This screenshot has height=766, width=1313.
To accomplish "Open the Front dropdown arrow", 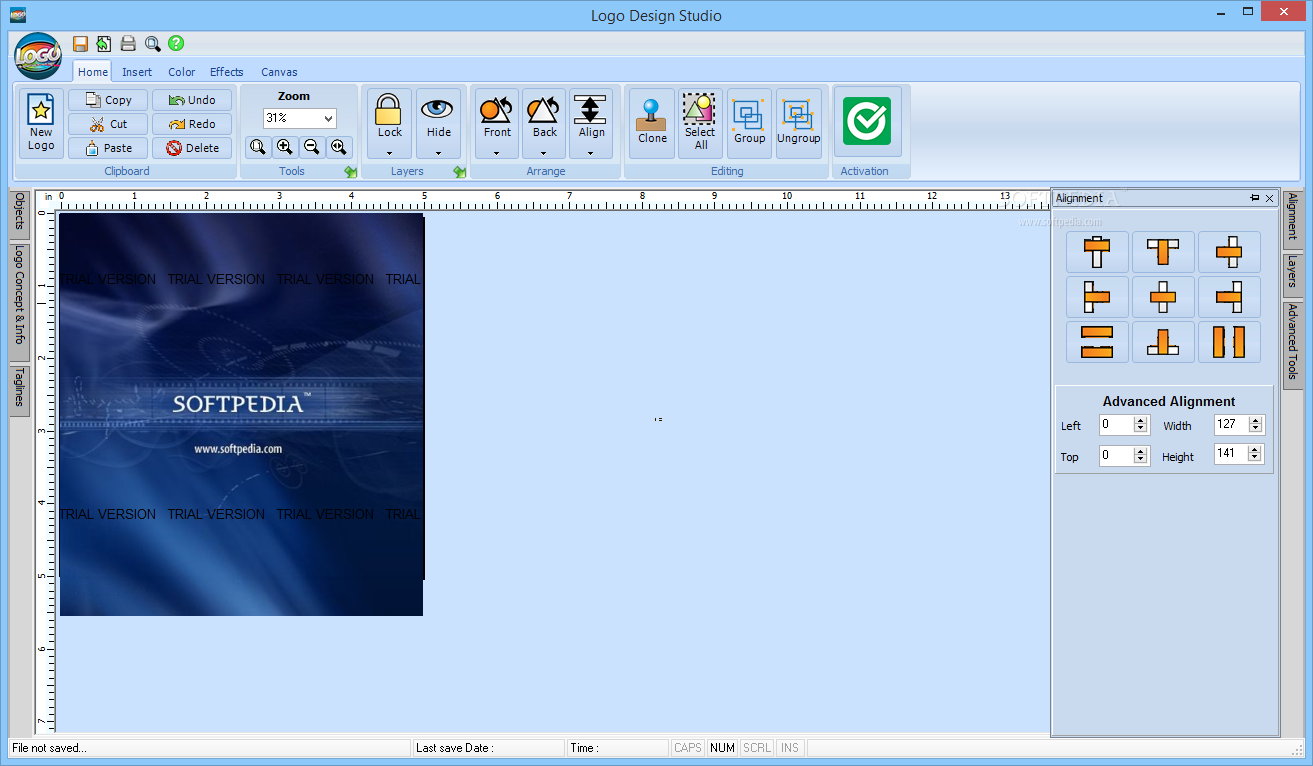I will tap(497, 153).
